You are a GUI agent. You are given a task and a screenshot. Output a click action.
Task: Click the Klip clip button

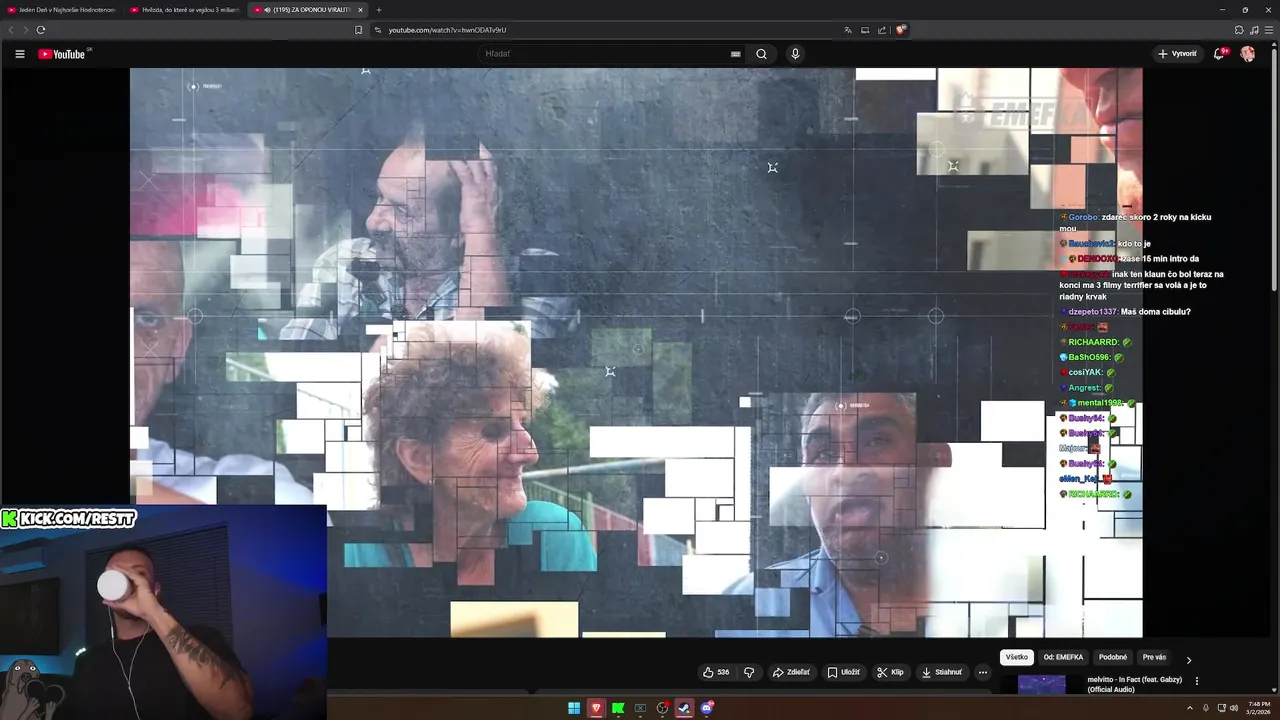pyautogui.click(x=890, y=672)
